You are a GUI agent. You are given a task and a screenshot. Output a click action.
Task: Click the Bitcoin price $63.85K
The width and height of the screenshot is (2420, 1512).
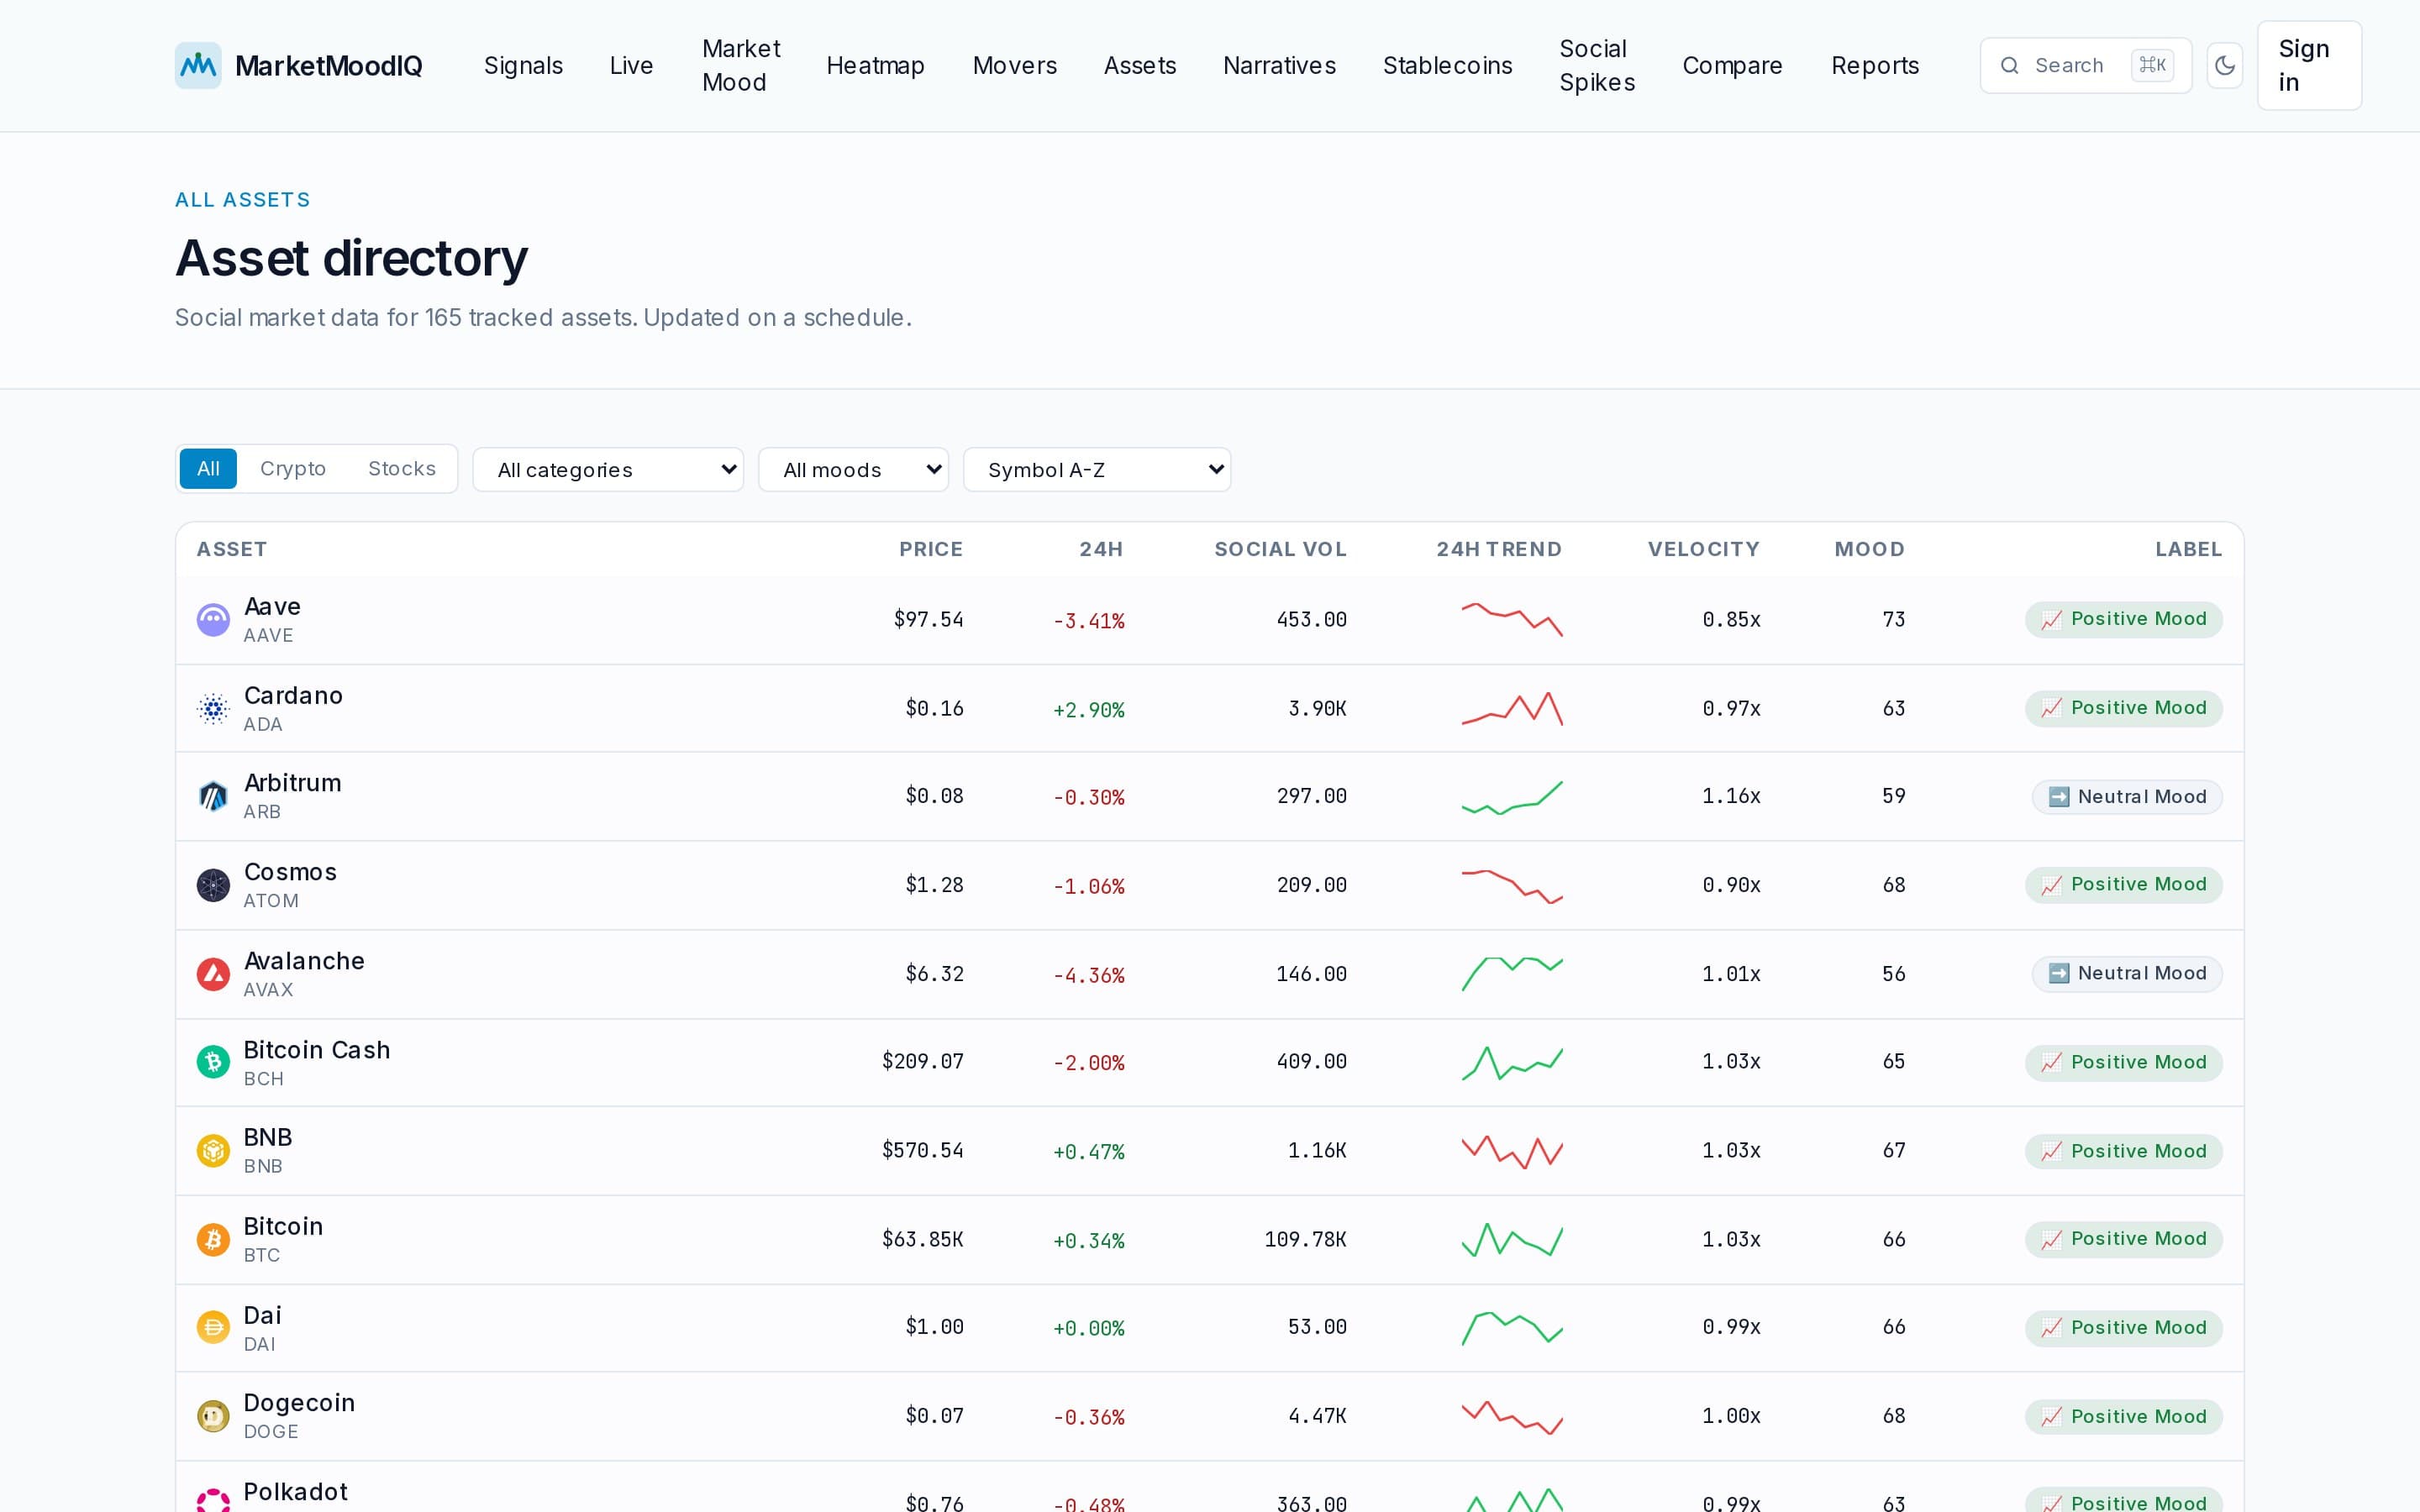coord(922,1240)
